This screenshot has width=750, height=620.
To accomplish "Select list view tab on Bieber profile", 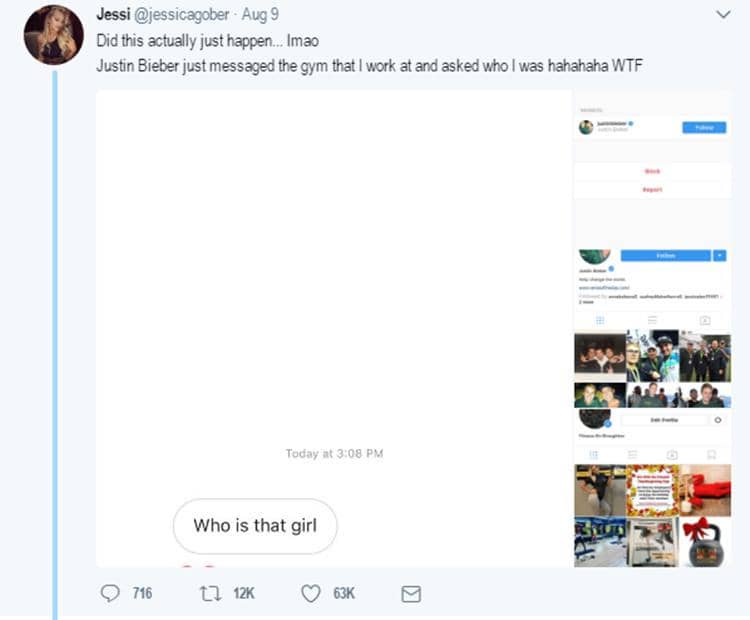I will [x=652, y=320].
